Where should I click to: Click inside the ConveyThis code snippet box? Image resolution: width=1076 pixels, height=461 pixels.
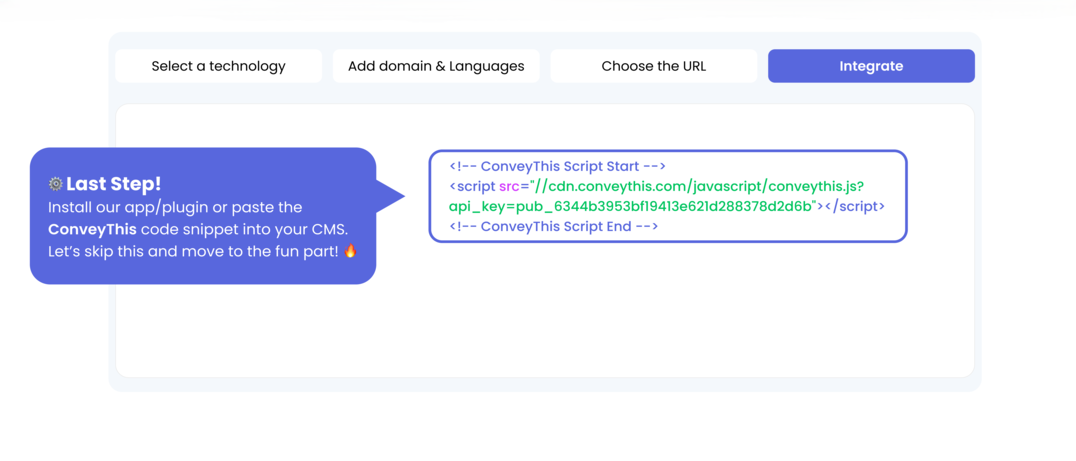668,196
